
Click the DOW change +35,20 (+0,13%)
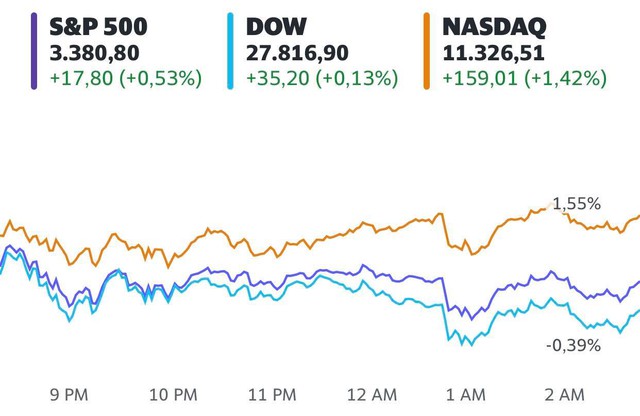point(322,78)
